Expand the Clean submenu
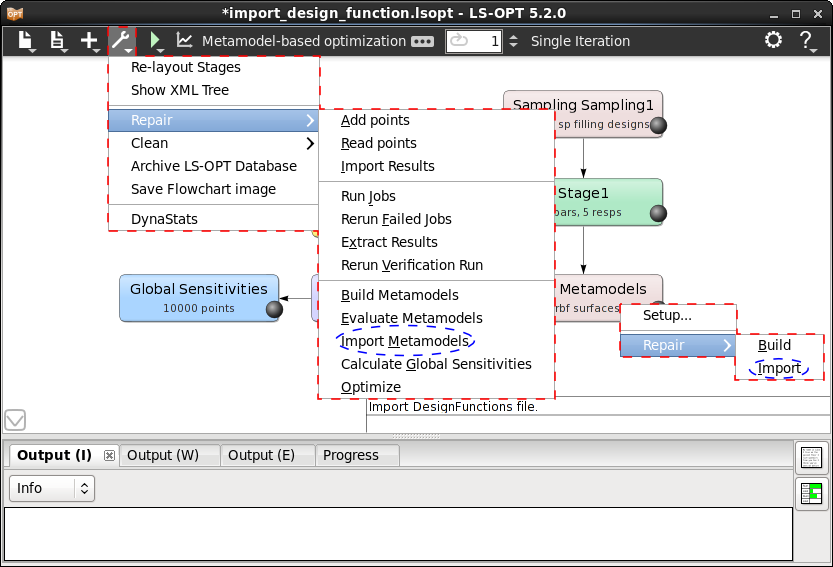 point(214,143)
